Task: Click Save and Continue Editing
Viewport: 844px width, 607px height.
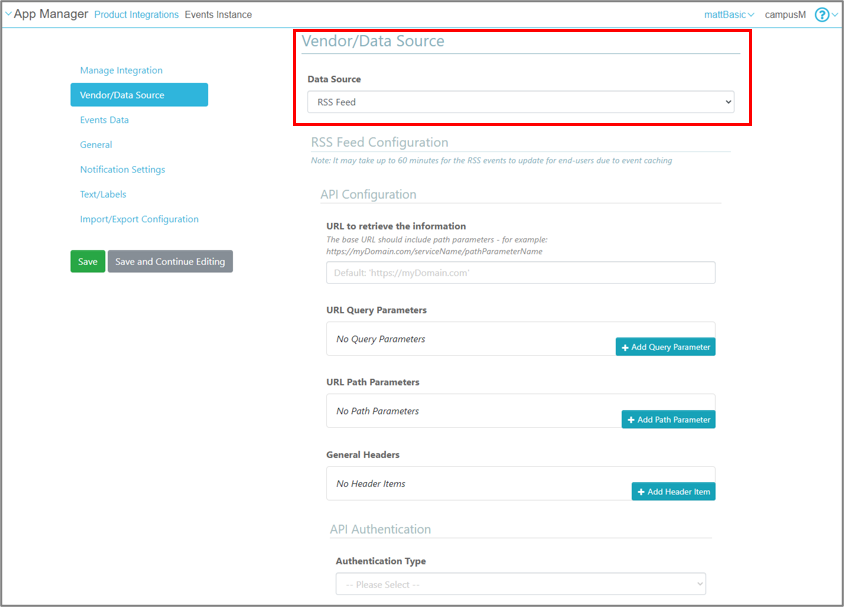Action: pyautogui.click(x=170, y=261)
